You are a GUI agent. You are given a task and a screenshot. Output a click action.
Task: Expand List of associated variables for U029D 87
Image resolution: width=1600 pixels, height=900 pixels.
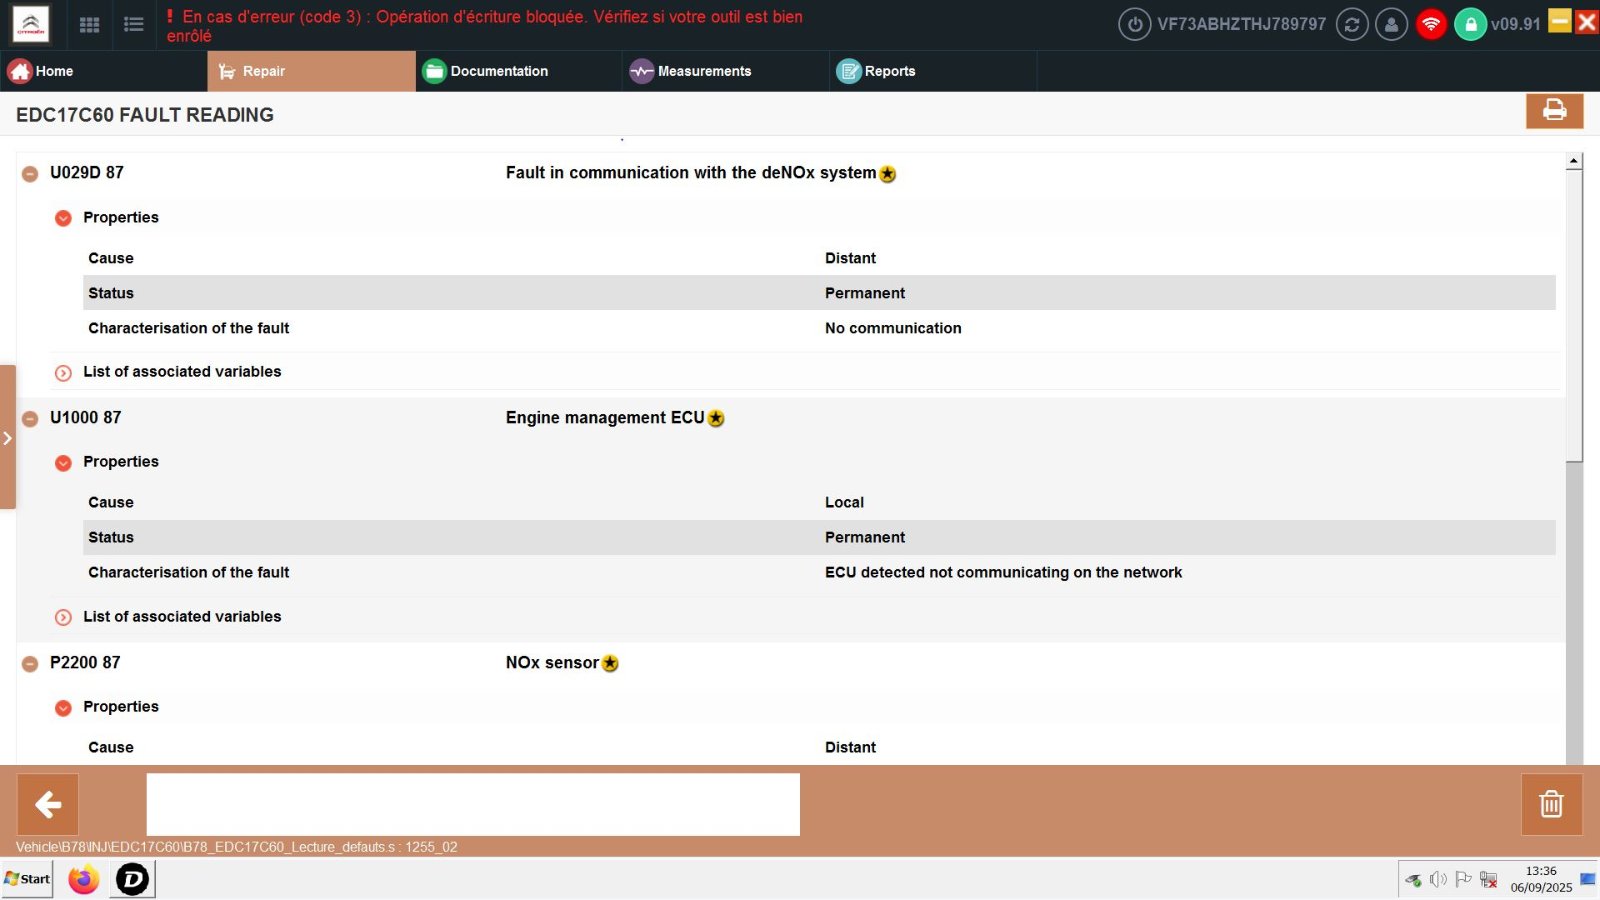click(63, 373)
